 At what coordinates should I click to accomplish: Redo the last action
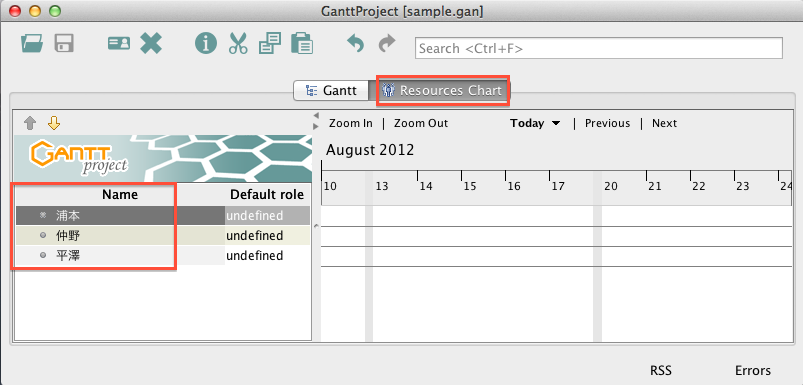387,43
